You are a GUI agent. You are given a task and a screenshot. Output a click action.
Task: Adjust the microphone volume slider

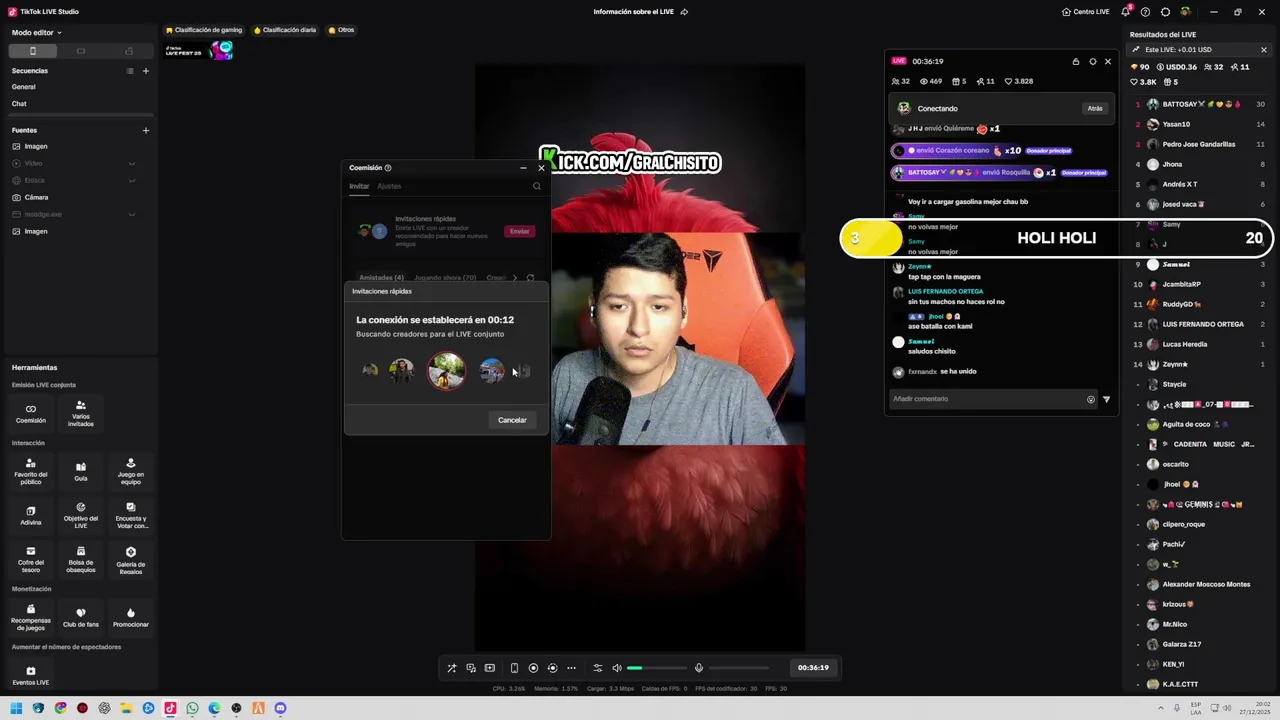[x=739, y=668]
